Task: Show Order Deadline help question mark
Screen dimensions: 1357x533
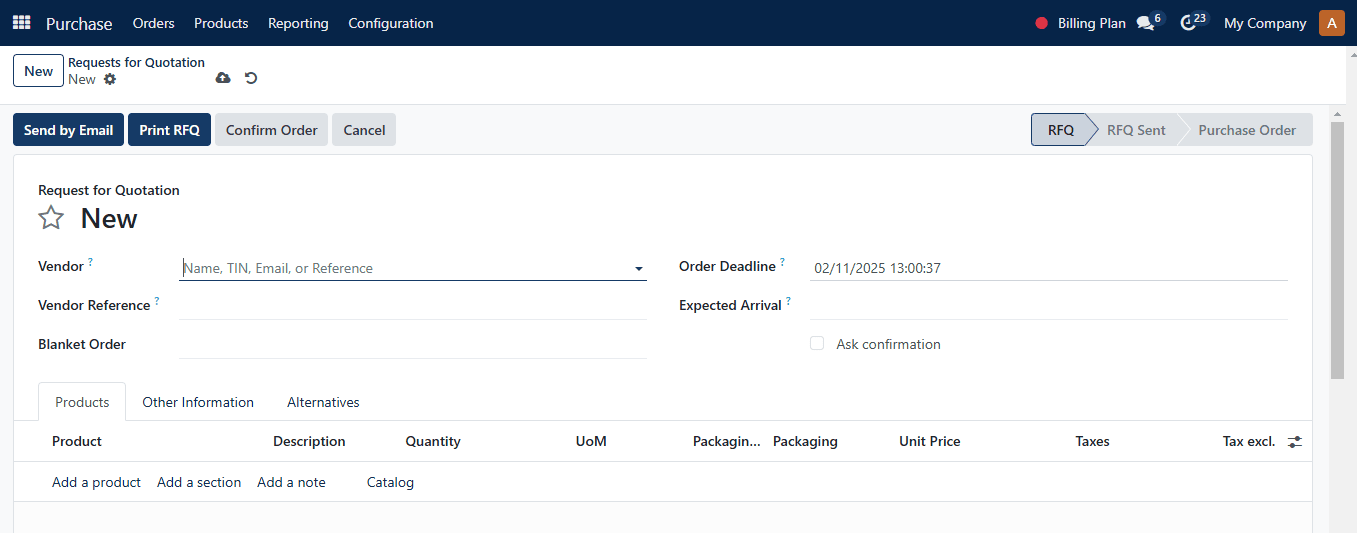Action: [x=783, y=262]
